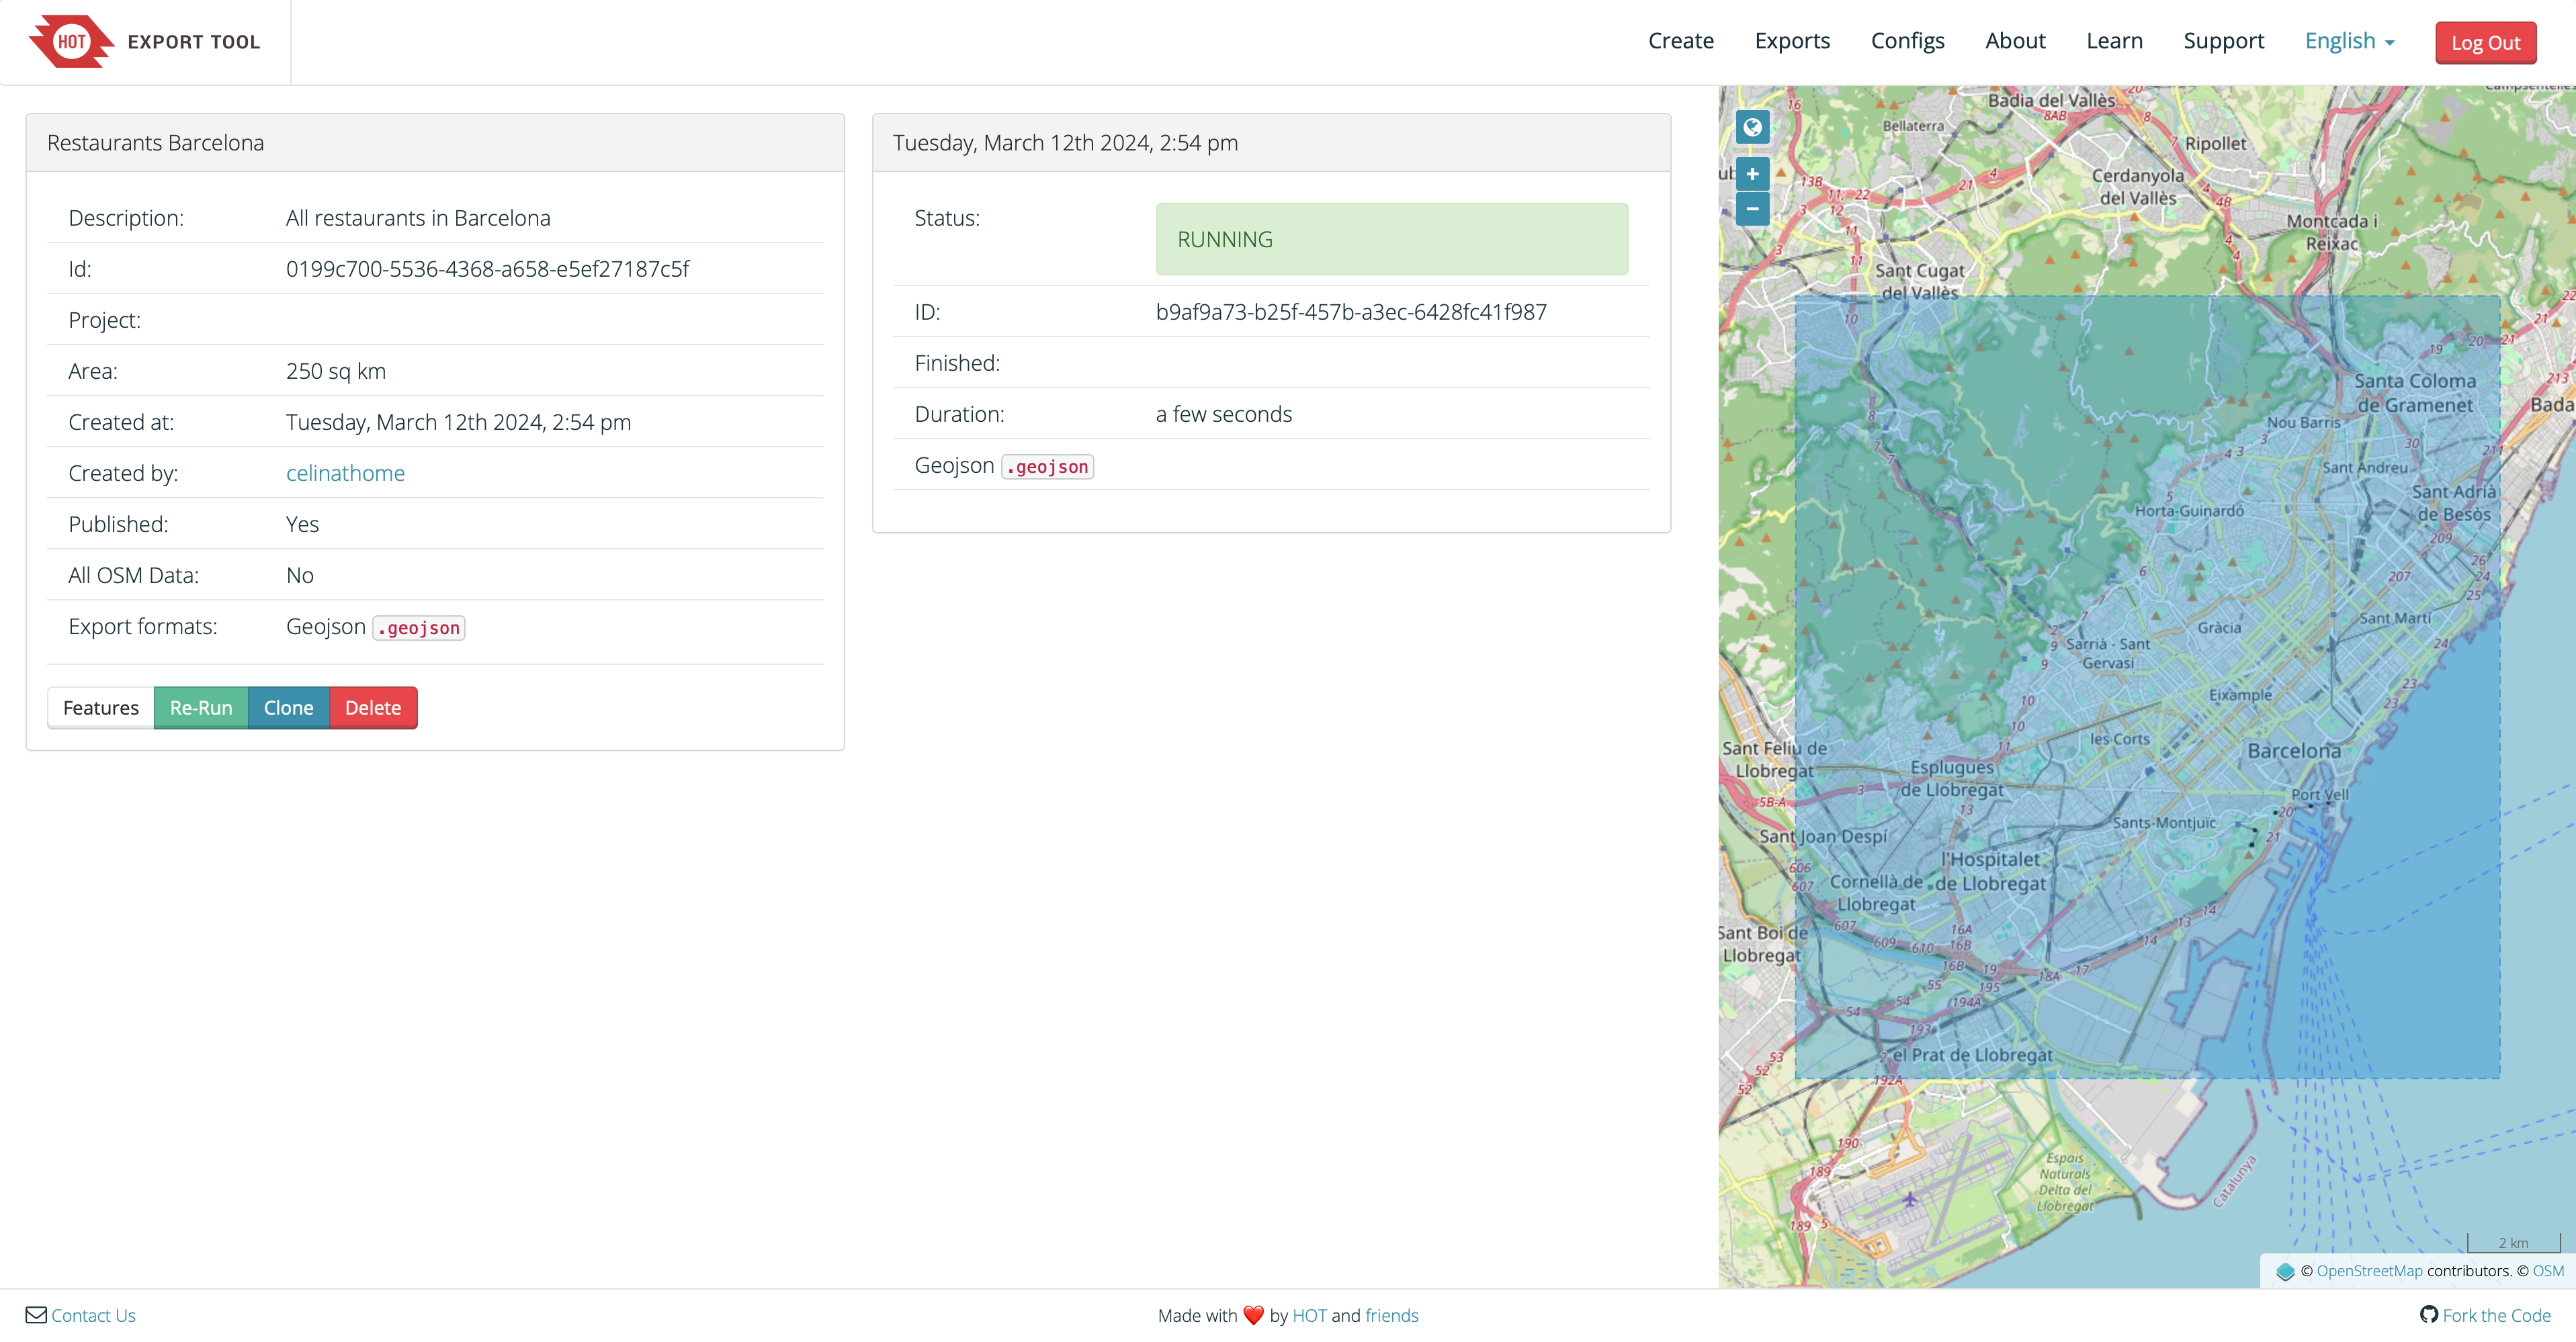This screenshot has height=1342, width=2576.
Task: Zoom in the map with plus button
Action: click(1752, 174)
